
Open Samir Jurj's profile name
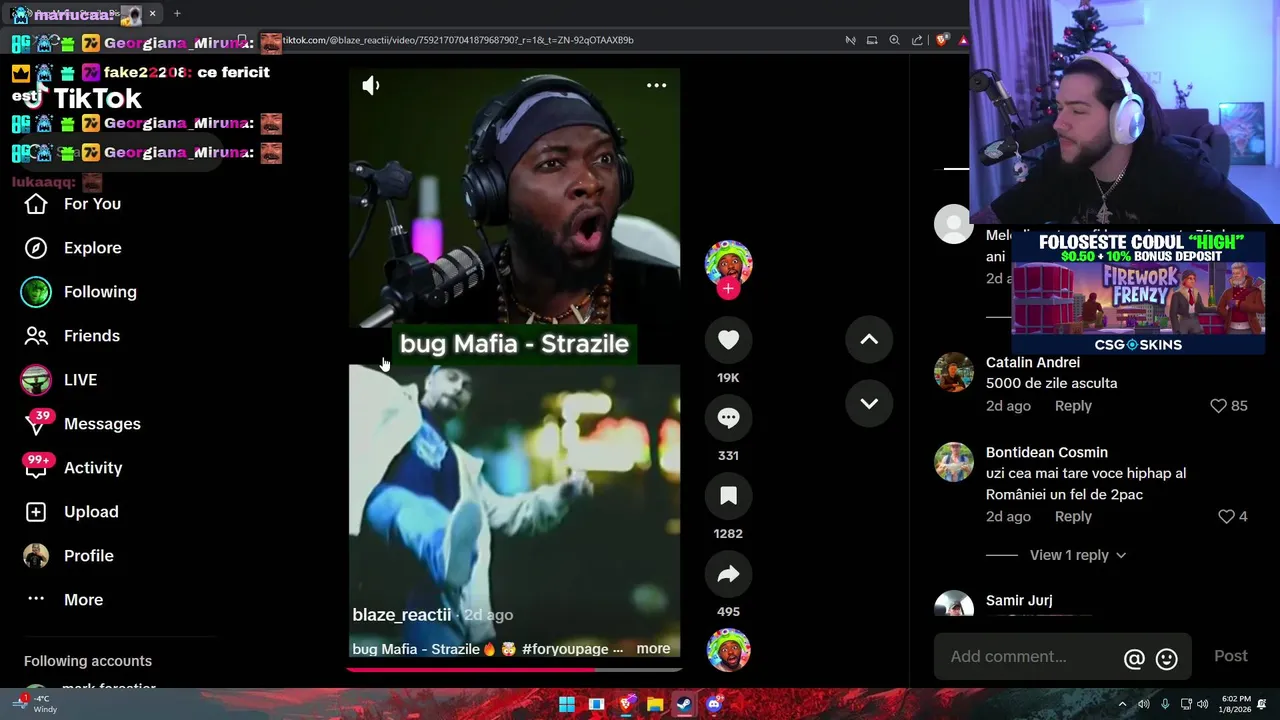(x=1019, y=600)
